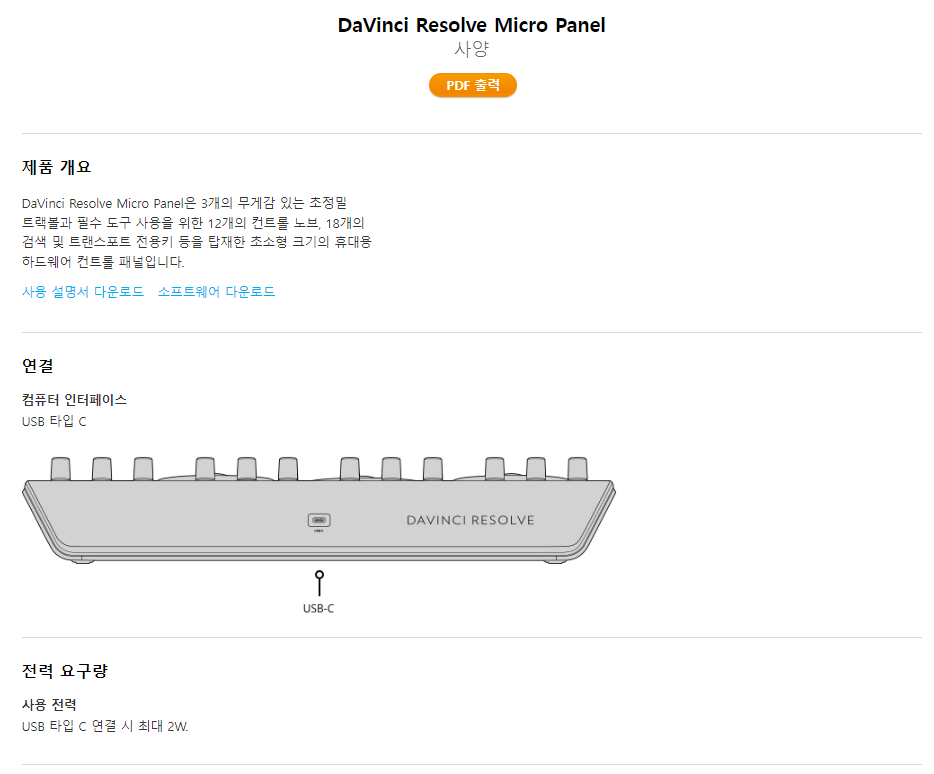Image resolution: width=934 pixels, height=774 pixels.
Task: Click the rightmost knob on the panel diagram
Action: (x=577, y=468)
